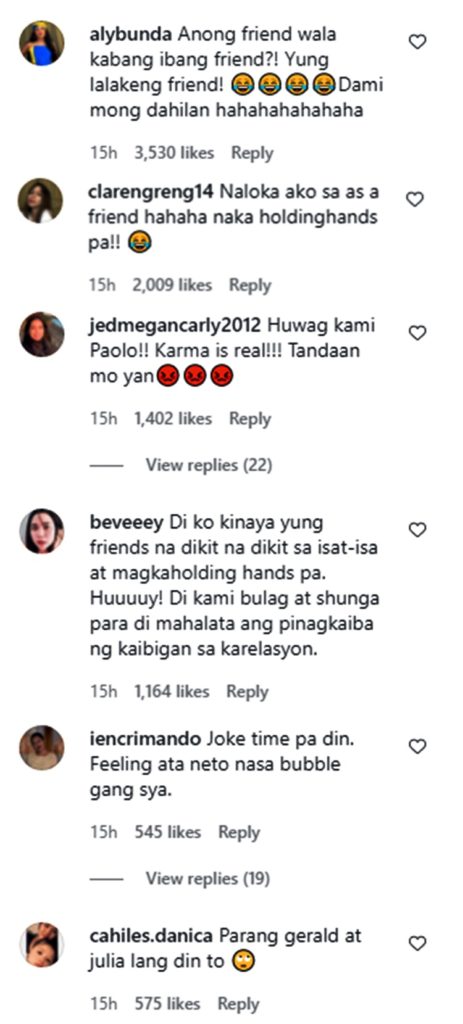Like jedmegancarly2012's comment via the heart
The image size is (463, 1024).
(x=417, y=333)
